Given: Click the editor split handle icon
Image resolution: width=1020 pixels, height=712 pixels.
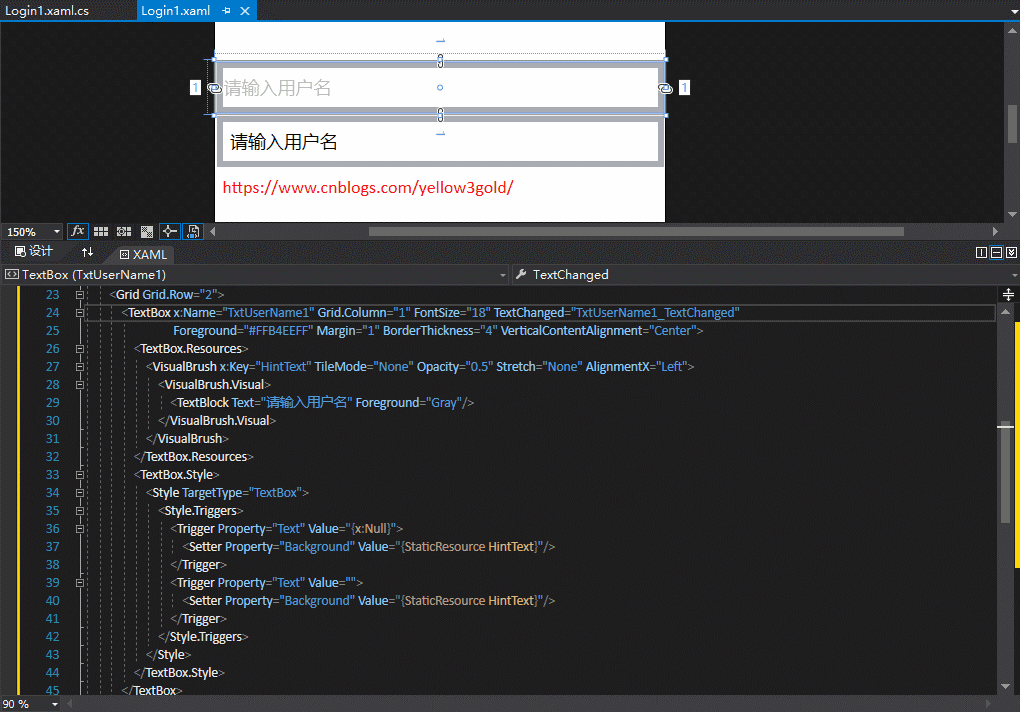Looking at the screenshot, I should (x=1008, y=295).
